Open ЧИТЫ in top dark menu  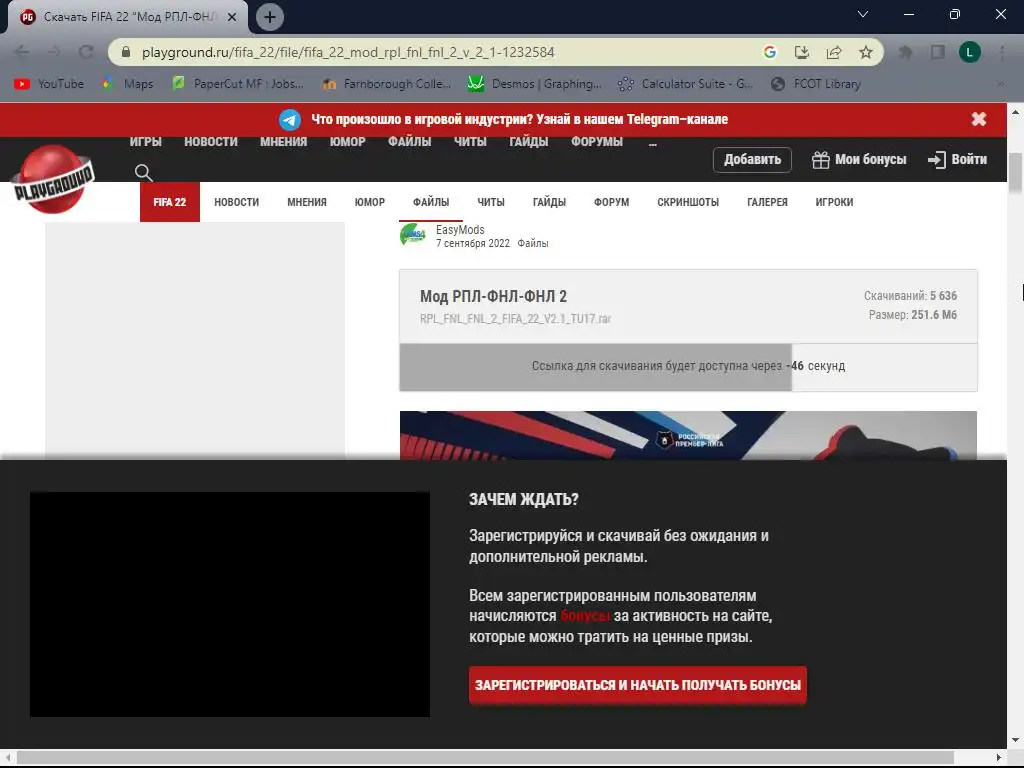[470, 142]
